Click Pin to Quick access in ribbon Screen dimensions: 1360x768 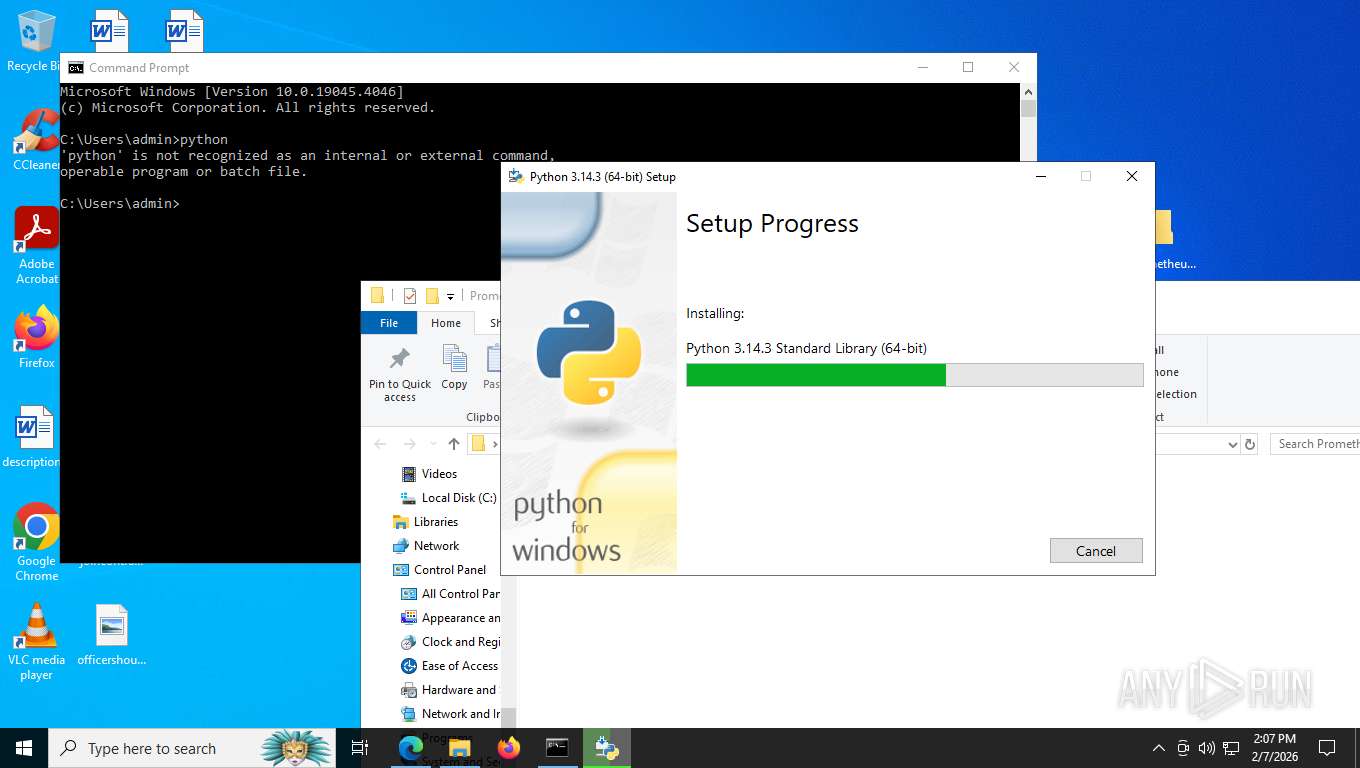point(400,375)
